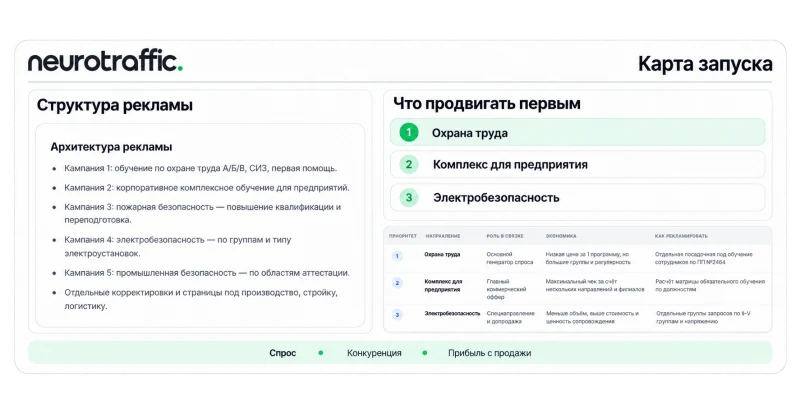Viewport: 800px width, 400px height.
Task: Select number 3 badge next to Электробезопасность
Action: coord(409,197)
